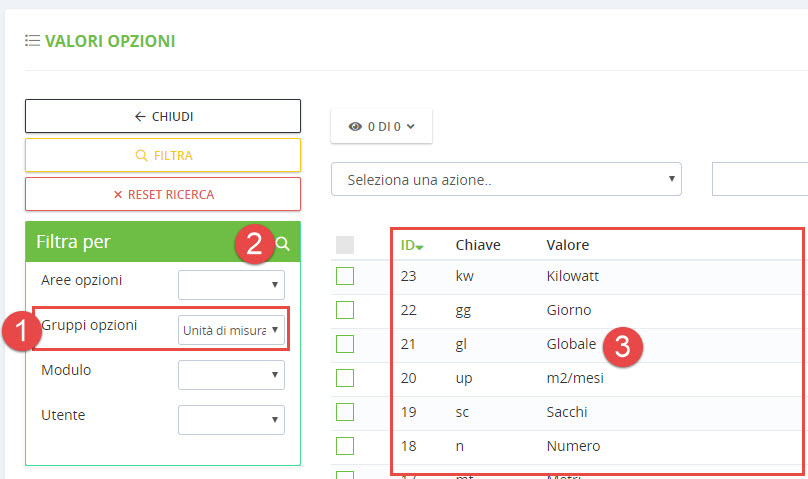Expand the Modulo dropdown
This screenshot has width=808, height=479.
point(231,375)
